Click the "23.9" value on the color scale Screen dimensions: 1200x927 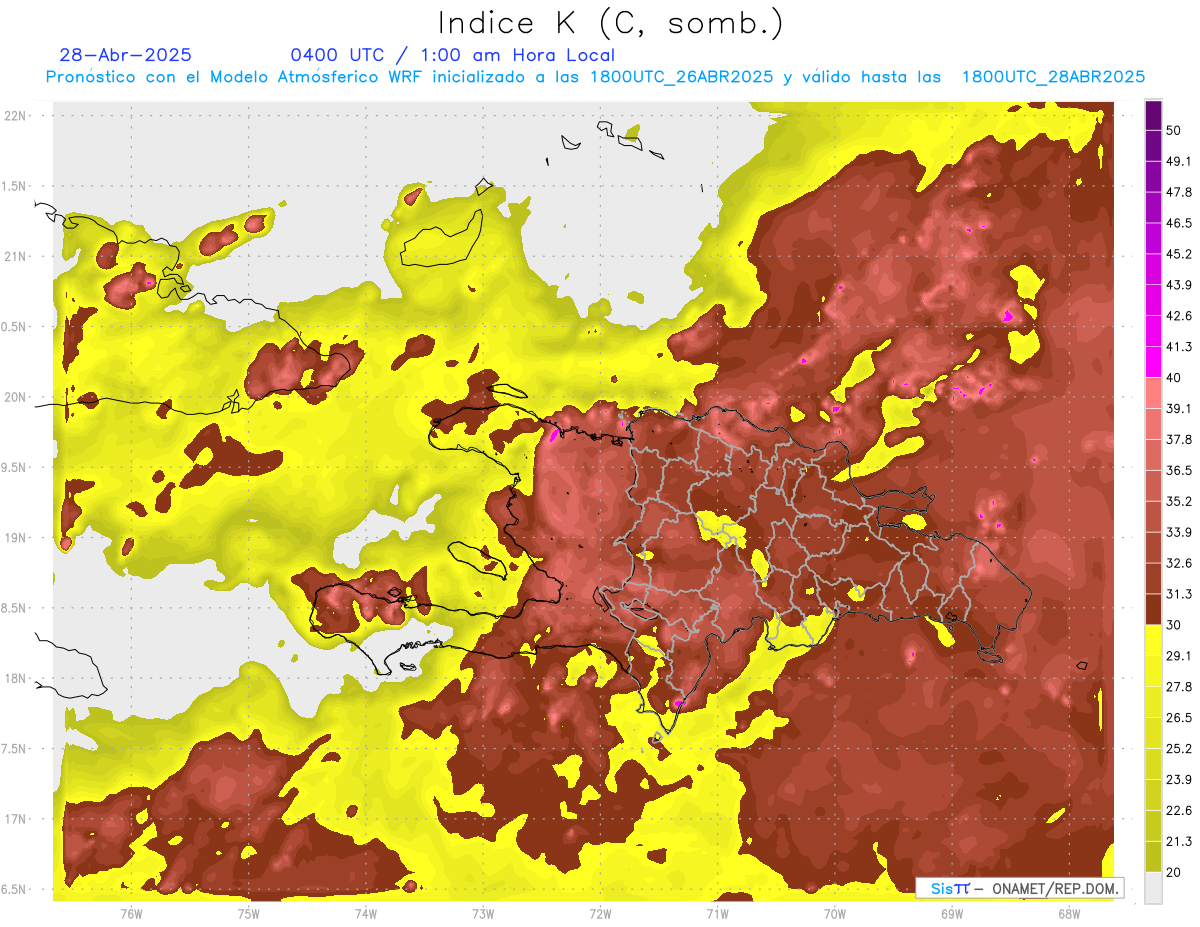pos(1178,780)
